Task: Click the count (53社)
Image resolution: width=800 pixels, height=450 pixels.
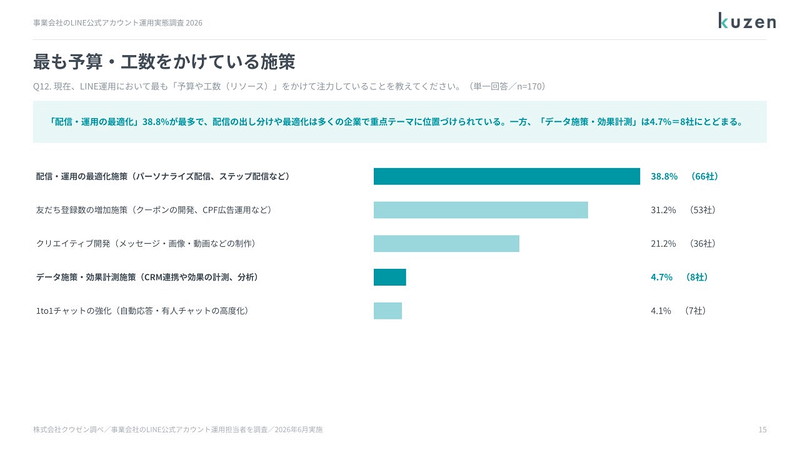Action: coord(702,210)
